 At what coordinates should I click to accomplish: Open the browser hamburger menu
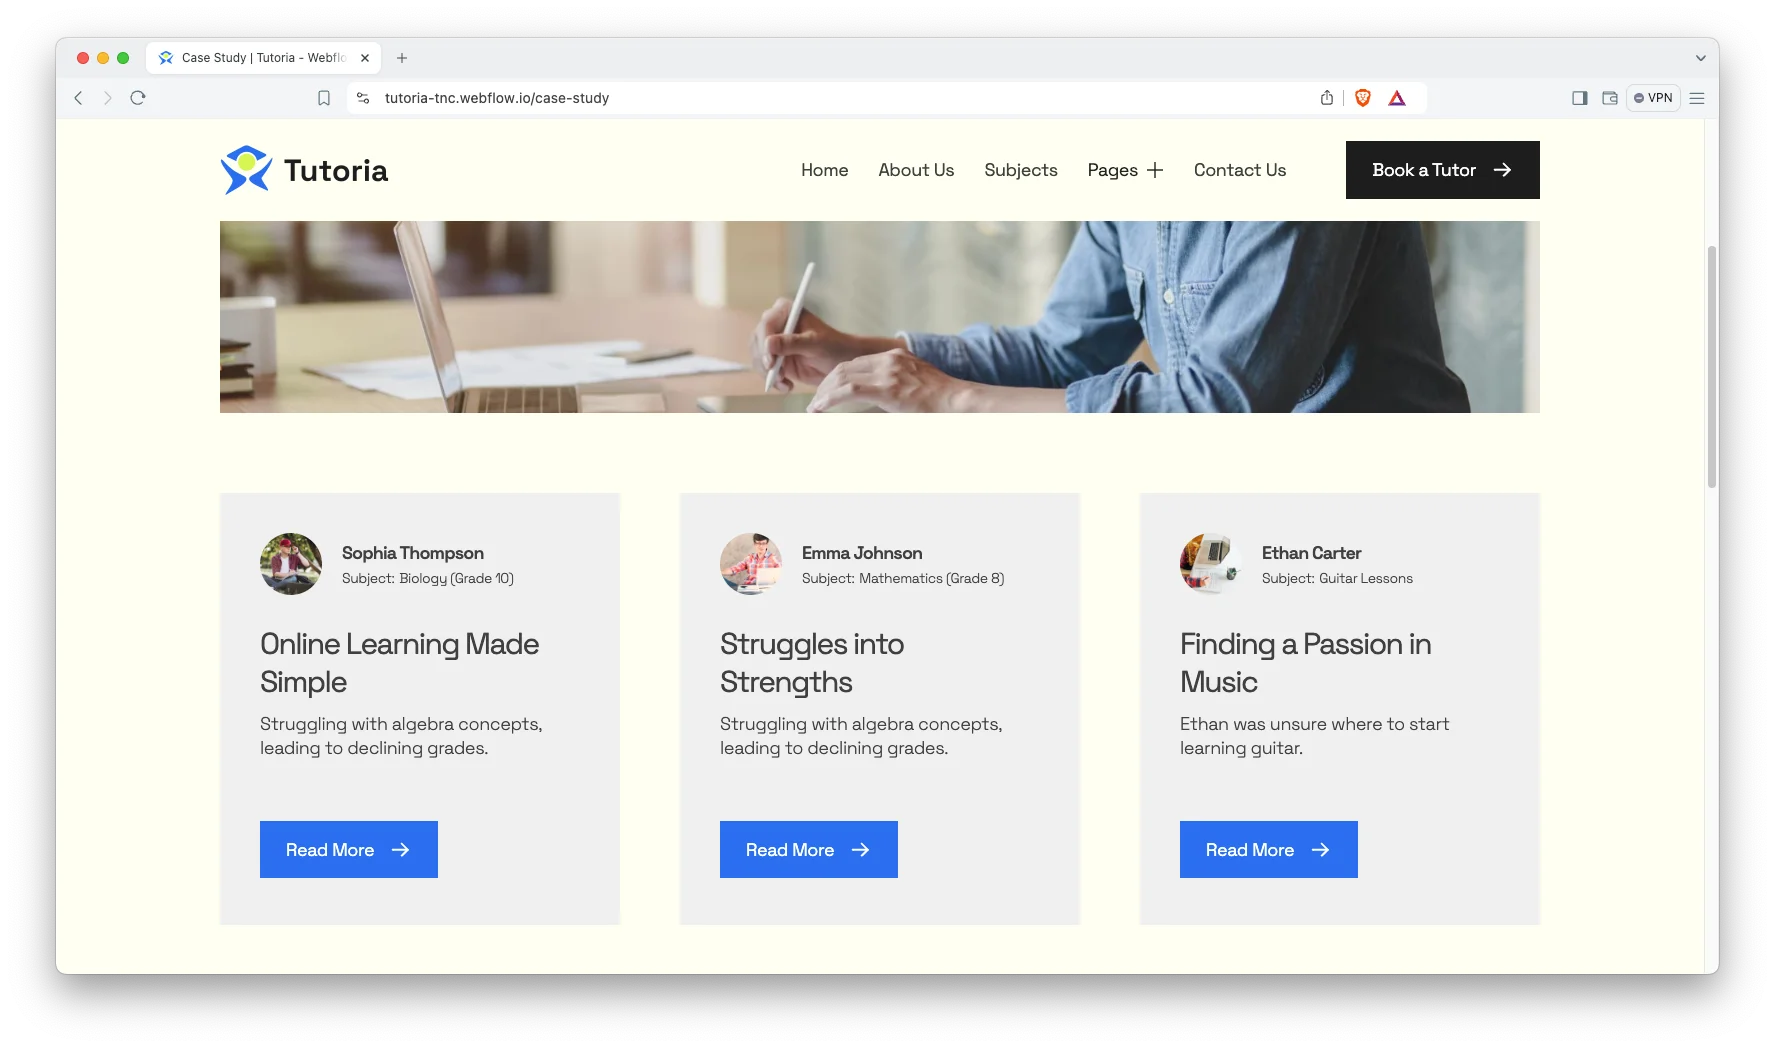click(1697, 98)
